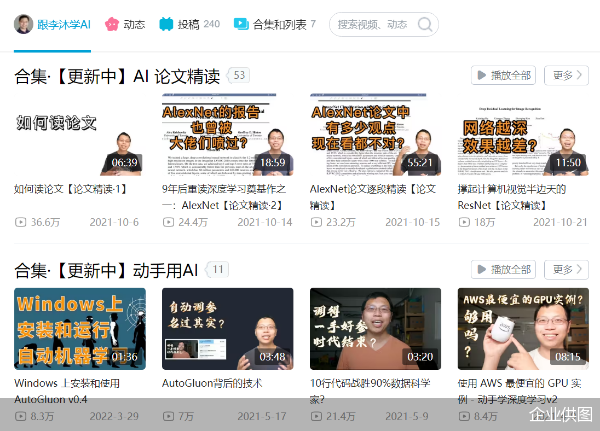Open title Windows 上安装和使用 AutoGluon v0.4

67,391
